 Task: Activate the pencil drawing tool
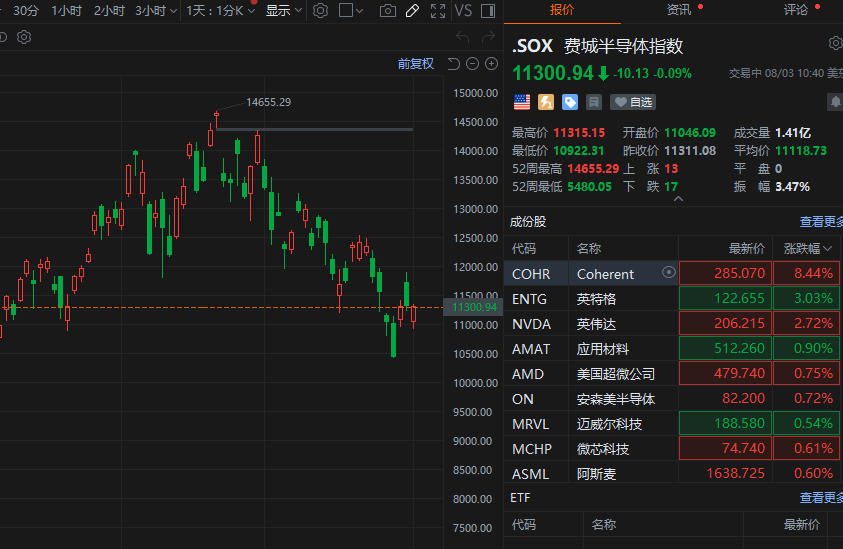point(412,11)
